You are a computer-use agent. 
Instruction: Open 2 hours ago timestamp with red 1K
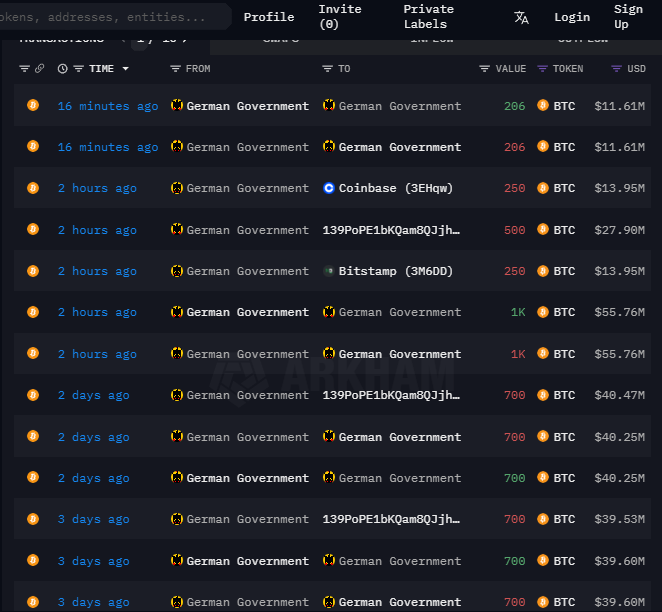[97, 354]
